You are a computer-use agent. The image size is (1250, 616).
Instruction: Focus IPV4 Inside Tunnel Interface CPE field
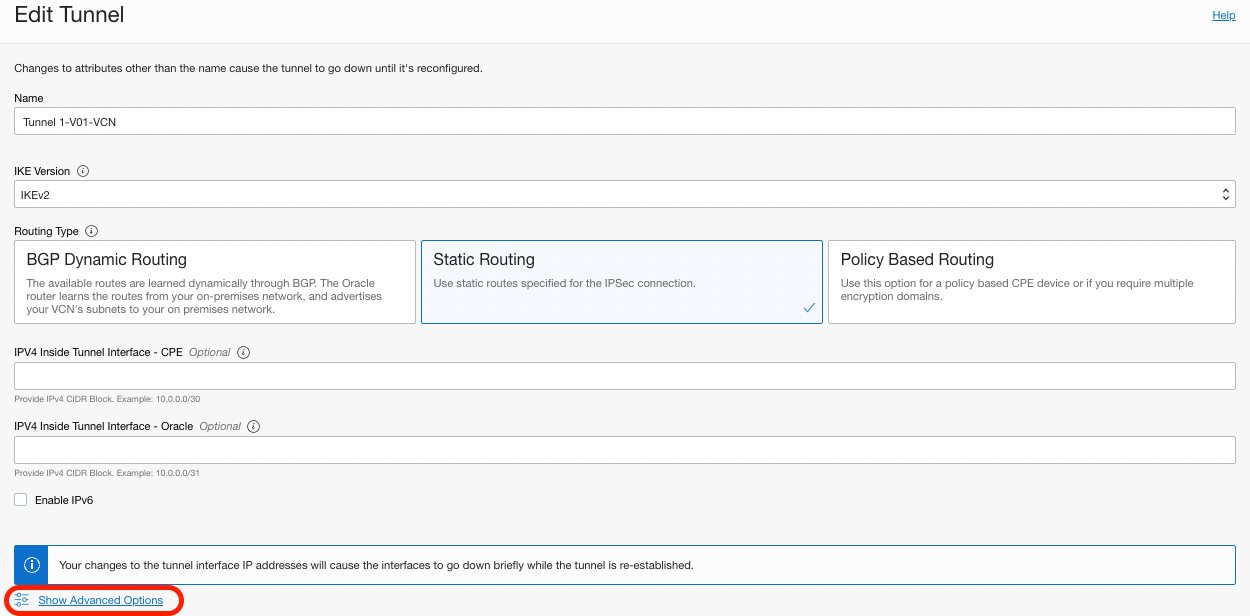pyautogui.click(x=625, y=376)
